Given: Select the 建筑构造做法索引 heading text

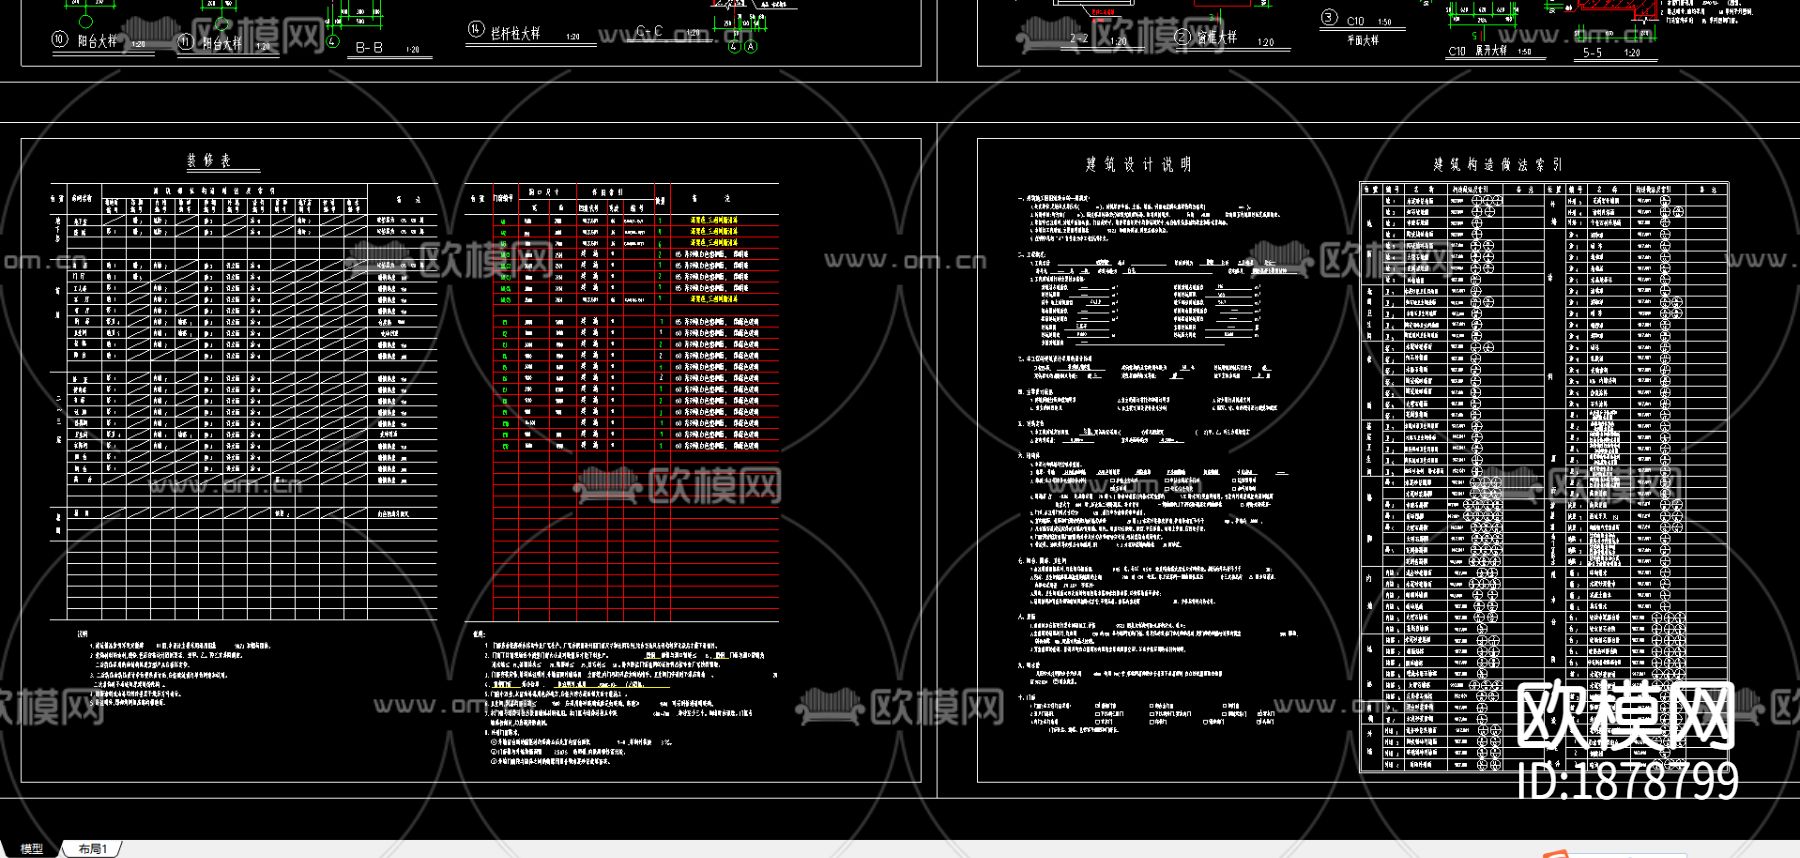Looking at the screenshot, I should point(1498,164).
